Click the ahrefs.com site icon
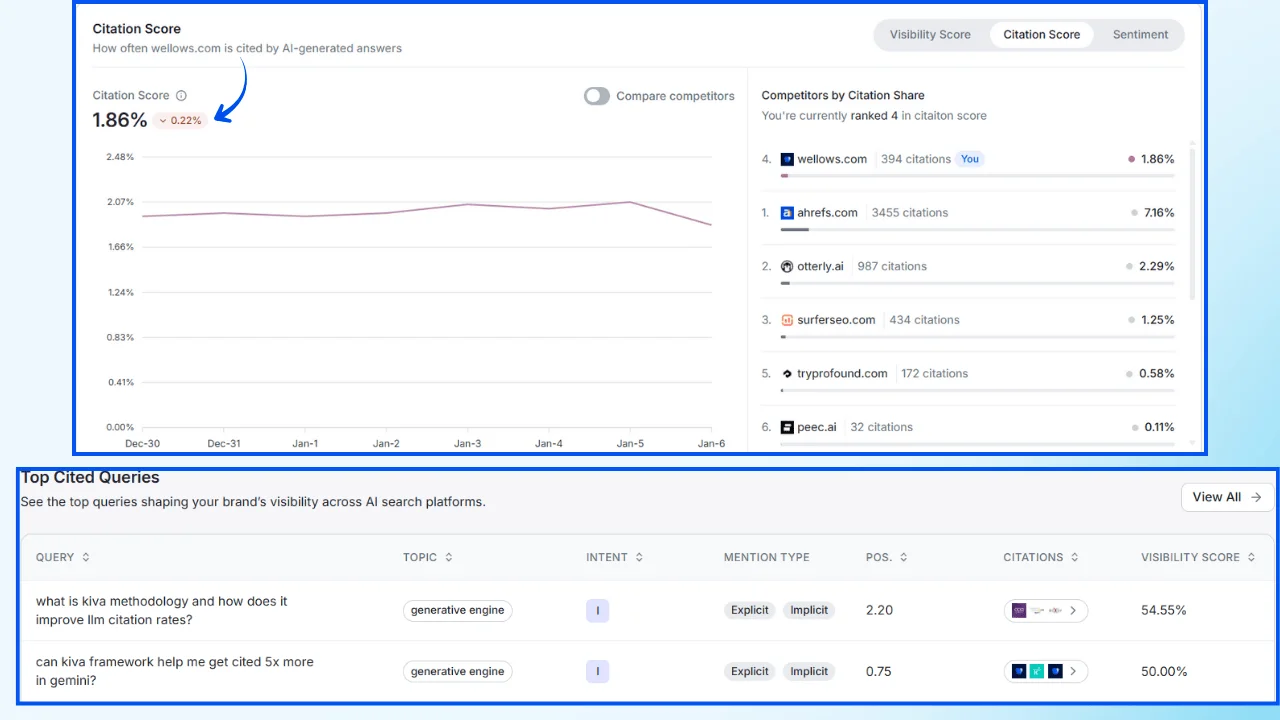Screen dimensions: 1280x720 (x=786, y=212)
